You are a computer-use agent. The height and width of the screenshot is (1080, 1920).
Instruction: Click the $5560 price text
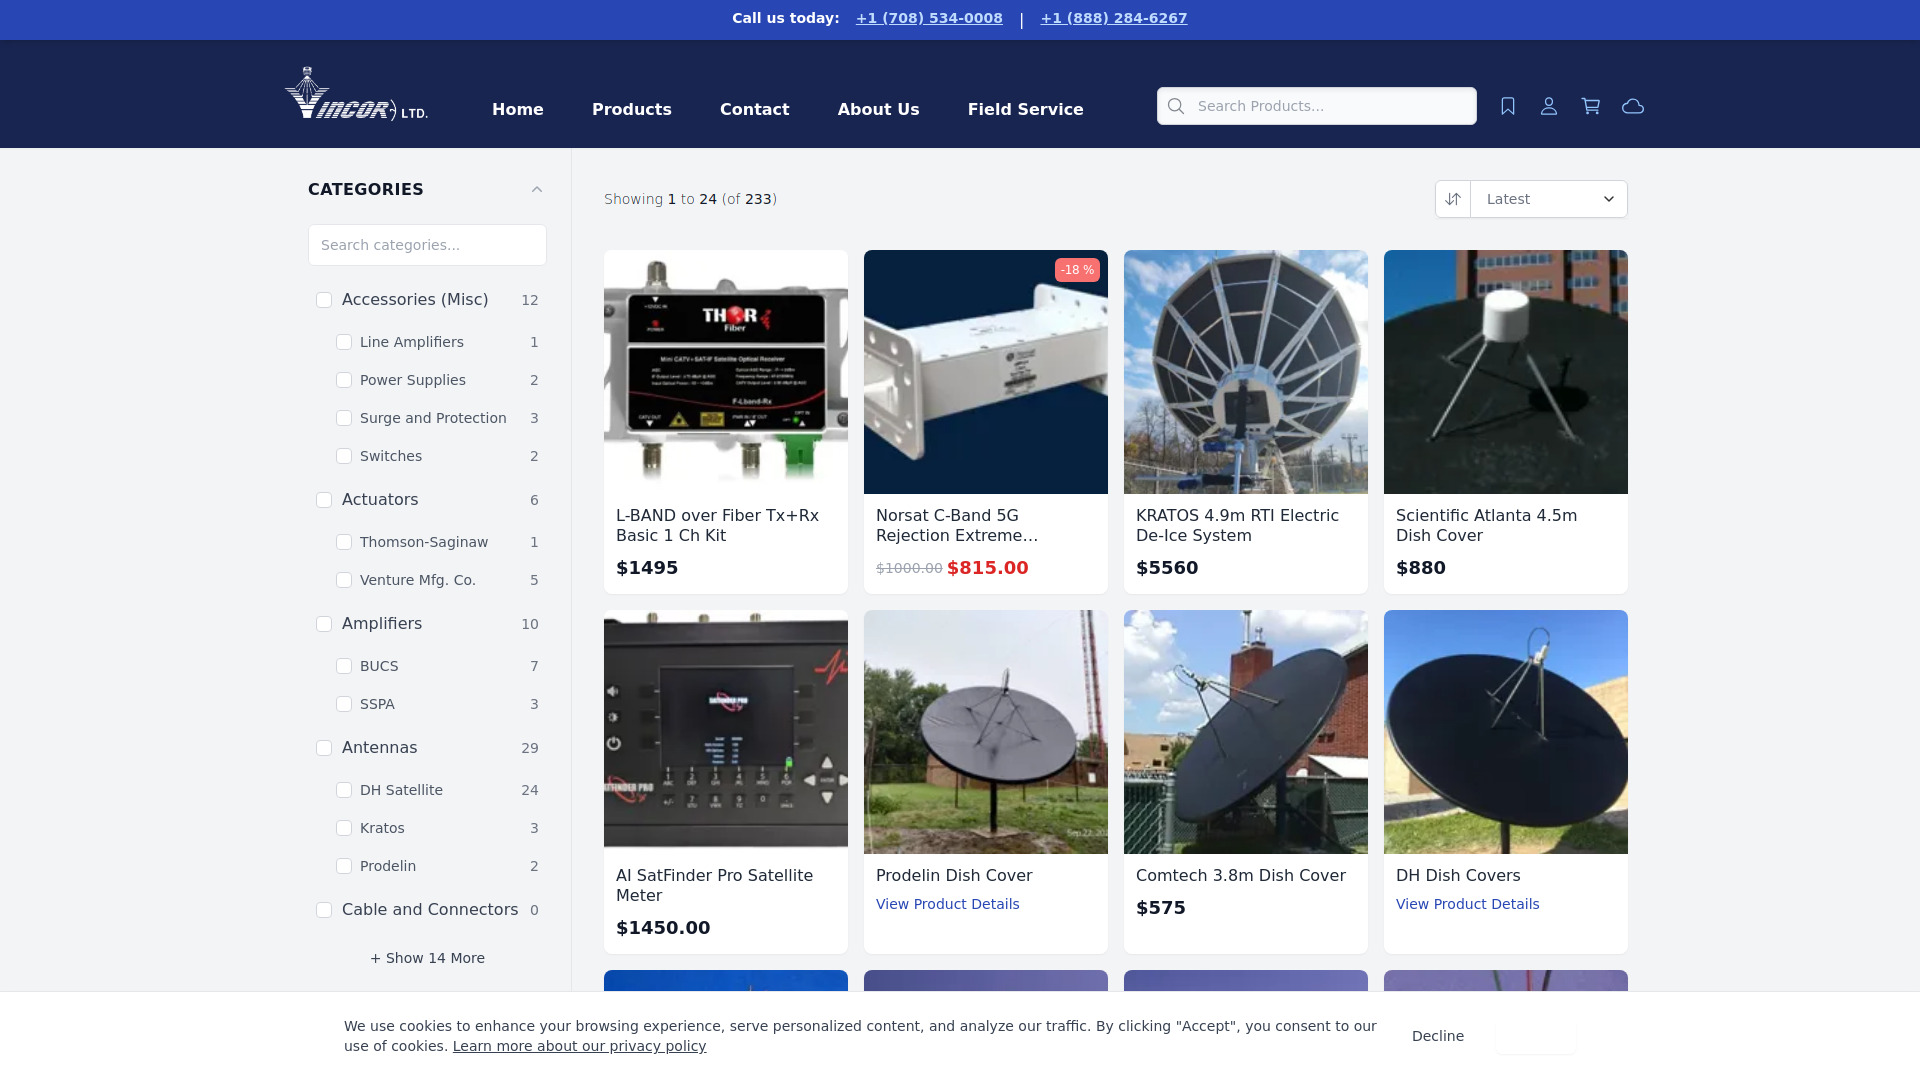click(1167, 568)
